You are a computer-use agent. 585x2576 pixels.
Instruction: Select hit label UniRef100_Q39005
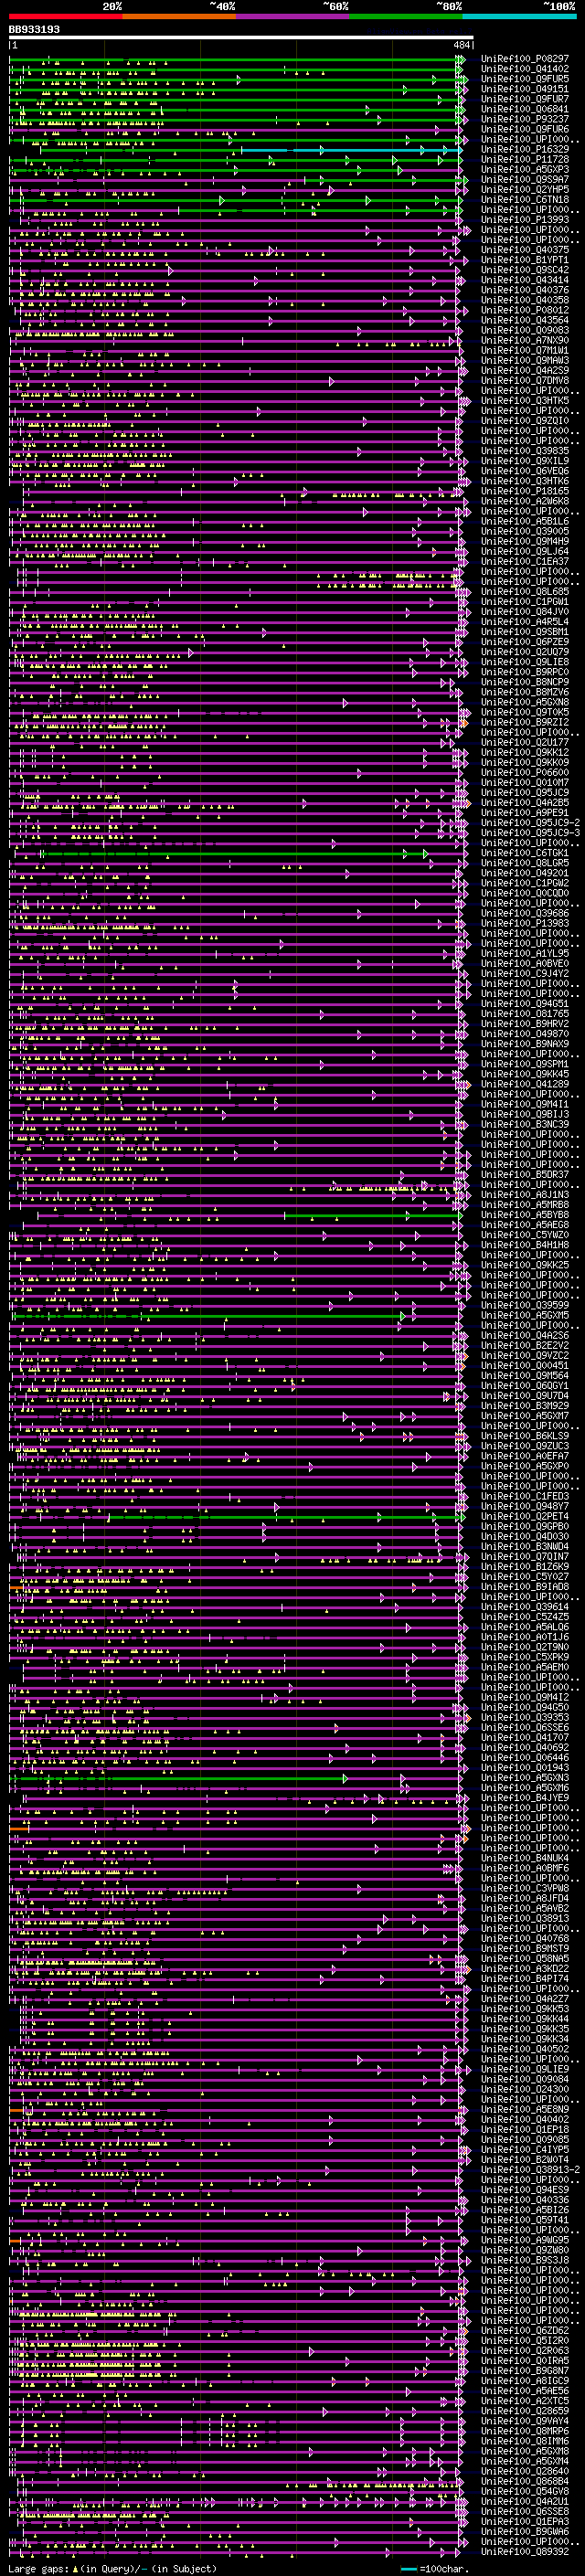pyautogui.click(x=525, y=531)
